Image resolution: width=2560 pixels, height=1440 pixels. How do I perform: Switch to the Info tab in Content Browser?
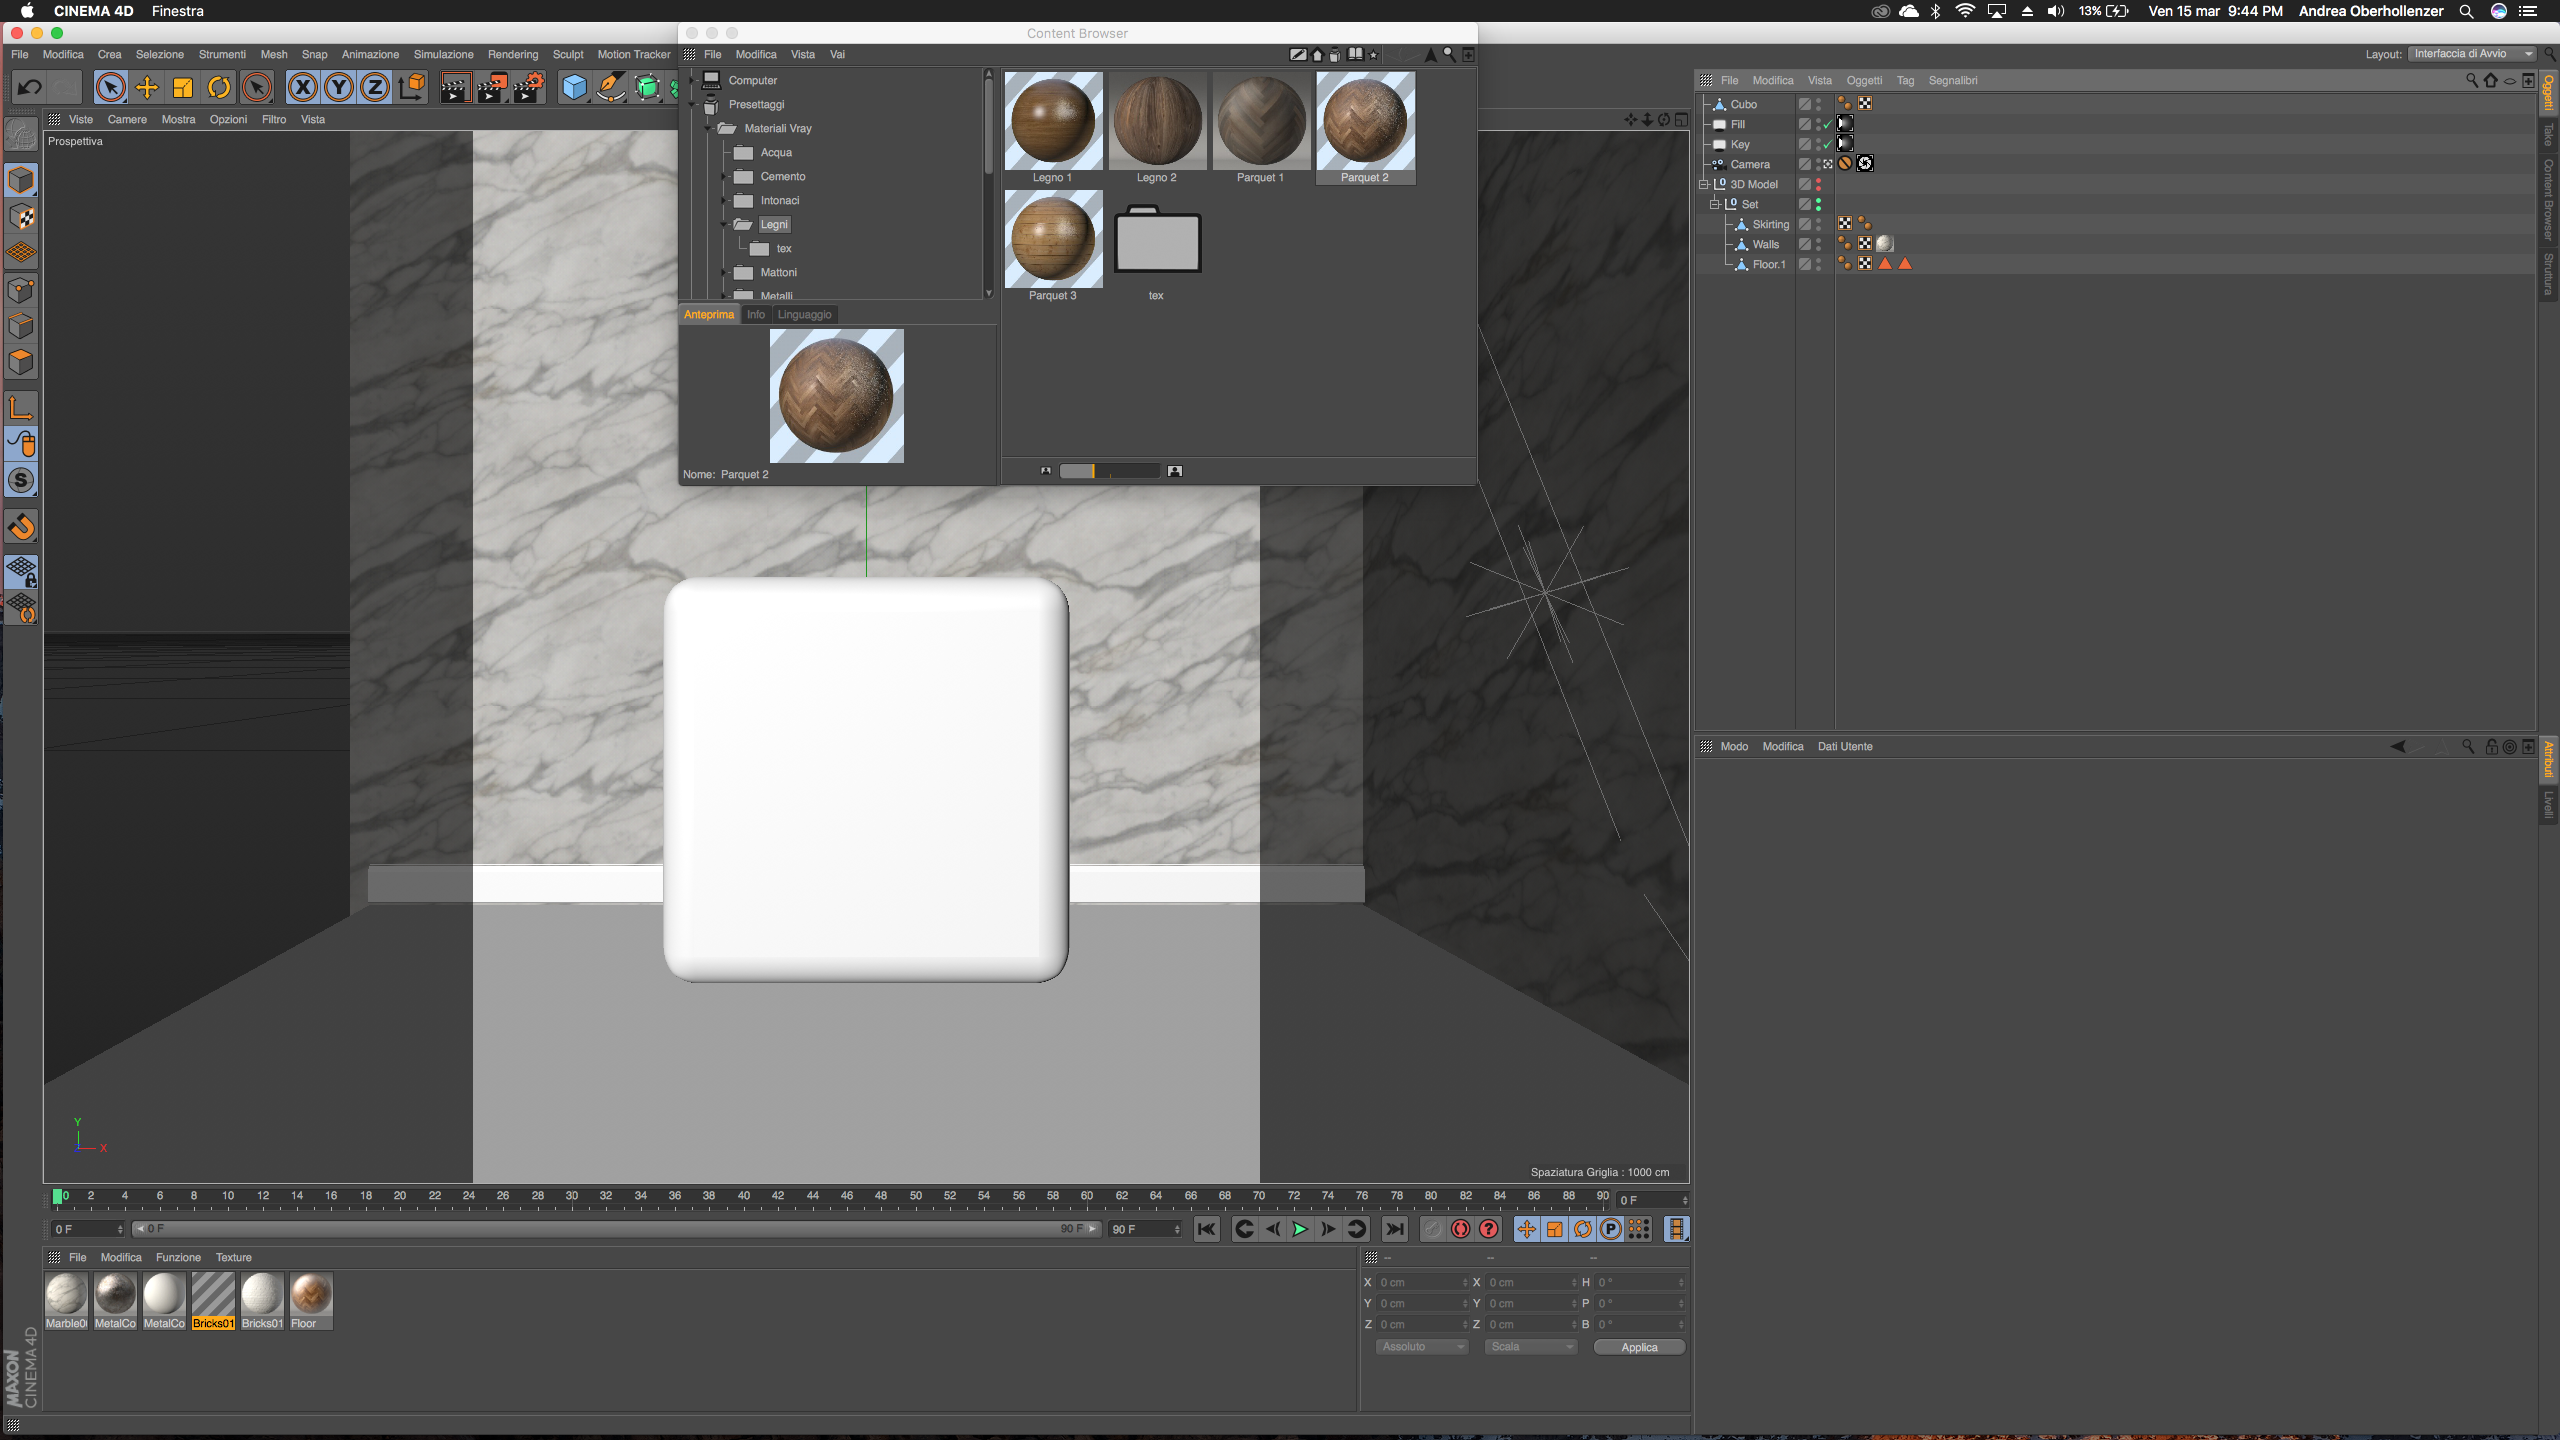coord(755,314)
